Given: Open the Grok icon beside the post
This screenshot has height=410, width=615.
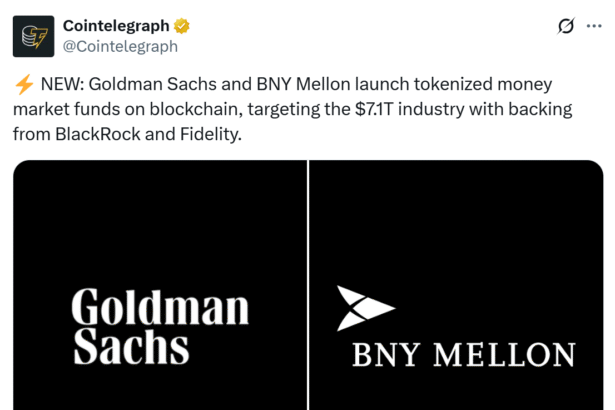Looking at the screenshot, I should (565, 26).
